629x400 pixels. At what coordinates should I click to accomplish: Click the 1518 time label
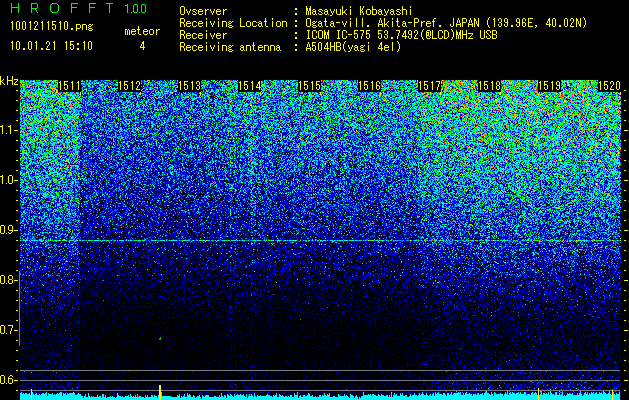tap(489, 86)
